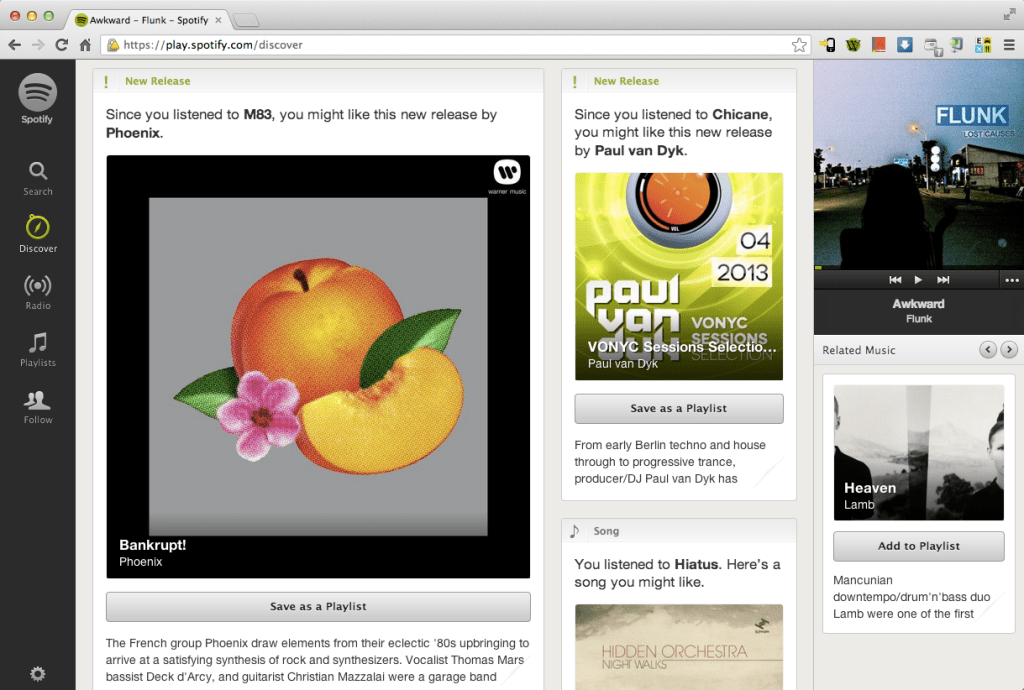Show previous Related Music item
Screen dimensions: 1024x690
pos(988,349)
